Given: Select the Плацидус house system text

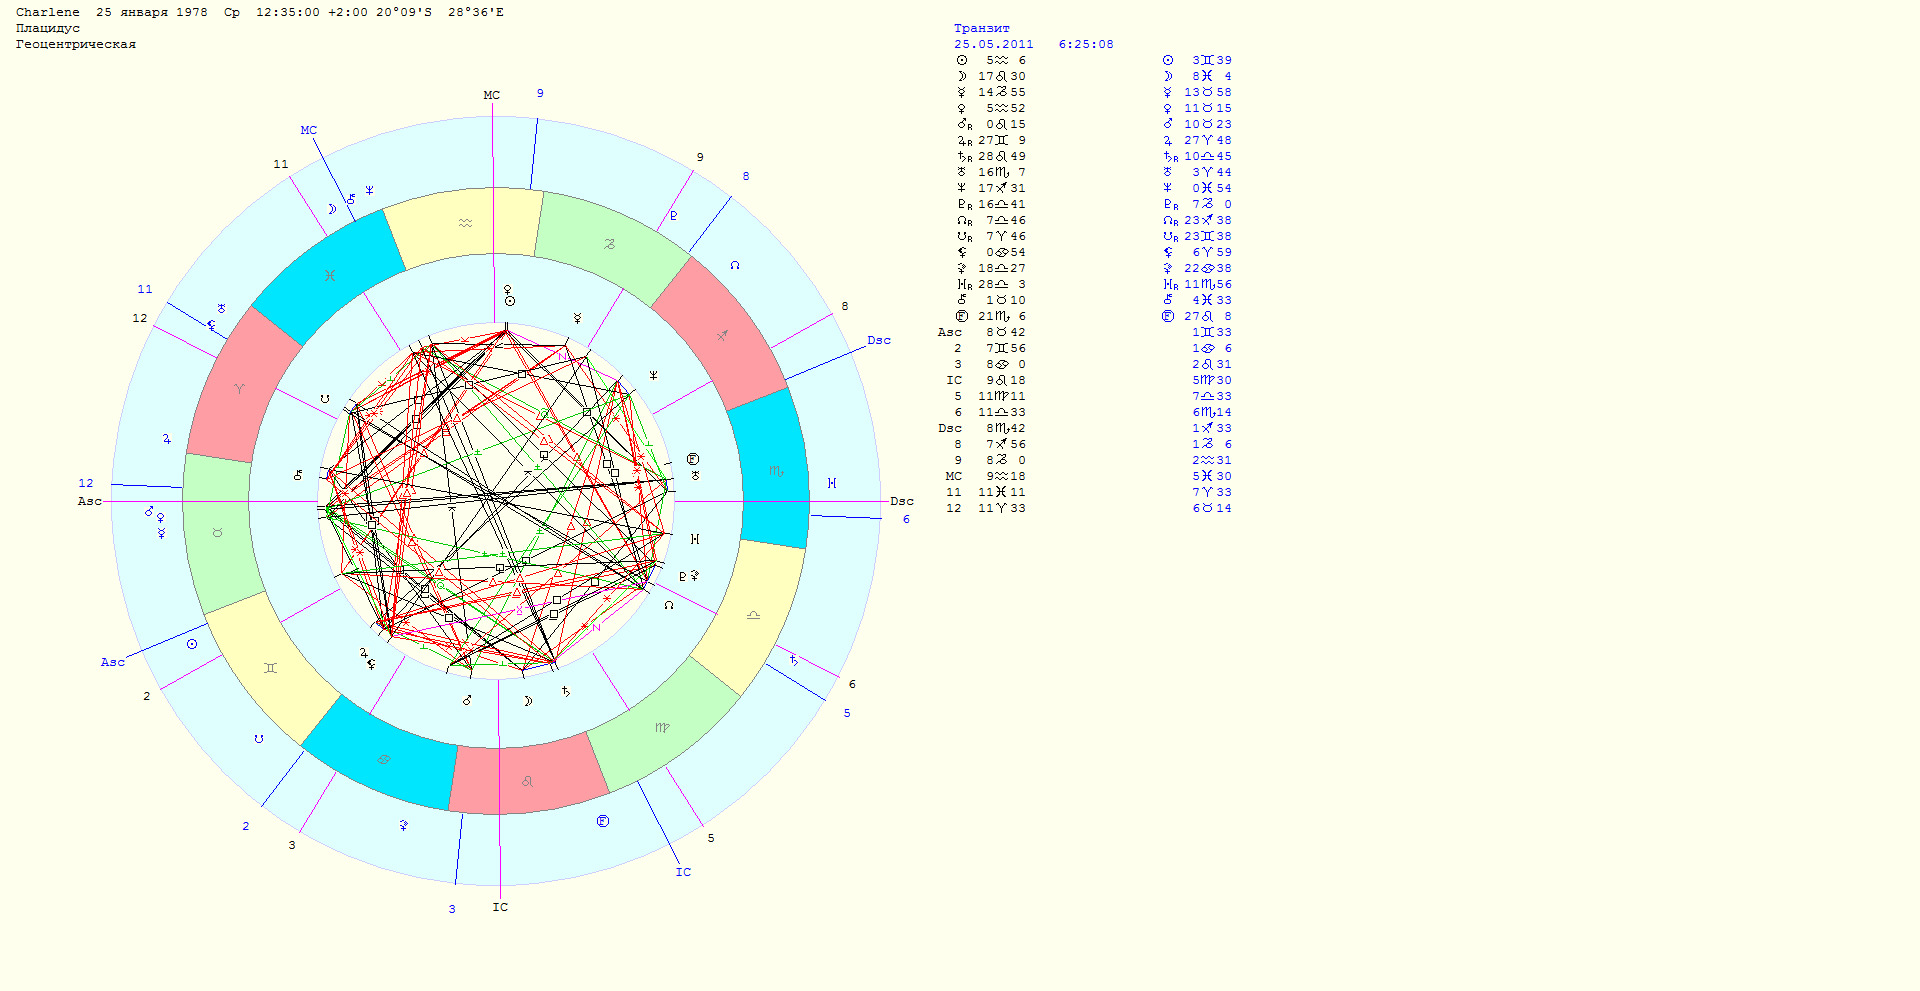Looking at the screenshot, I should [47, 28].
